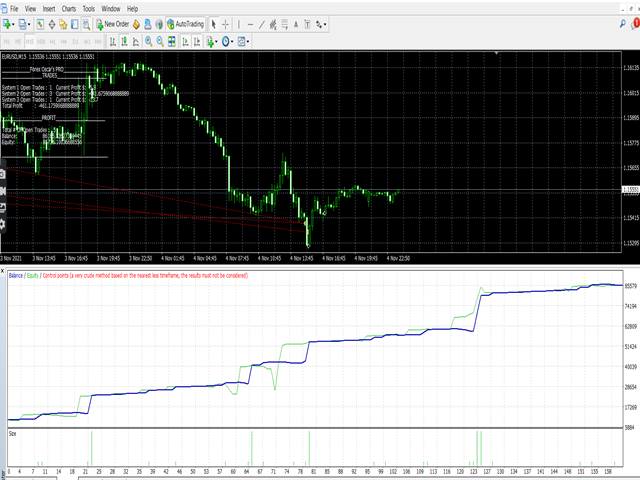Click the zoom in magnifier icon

click(149, 42)
